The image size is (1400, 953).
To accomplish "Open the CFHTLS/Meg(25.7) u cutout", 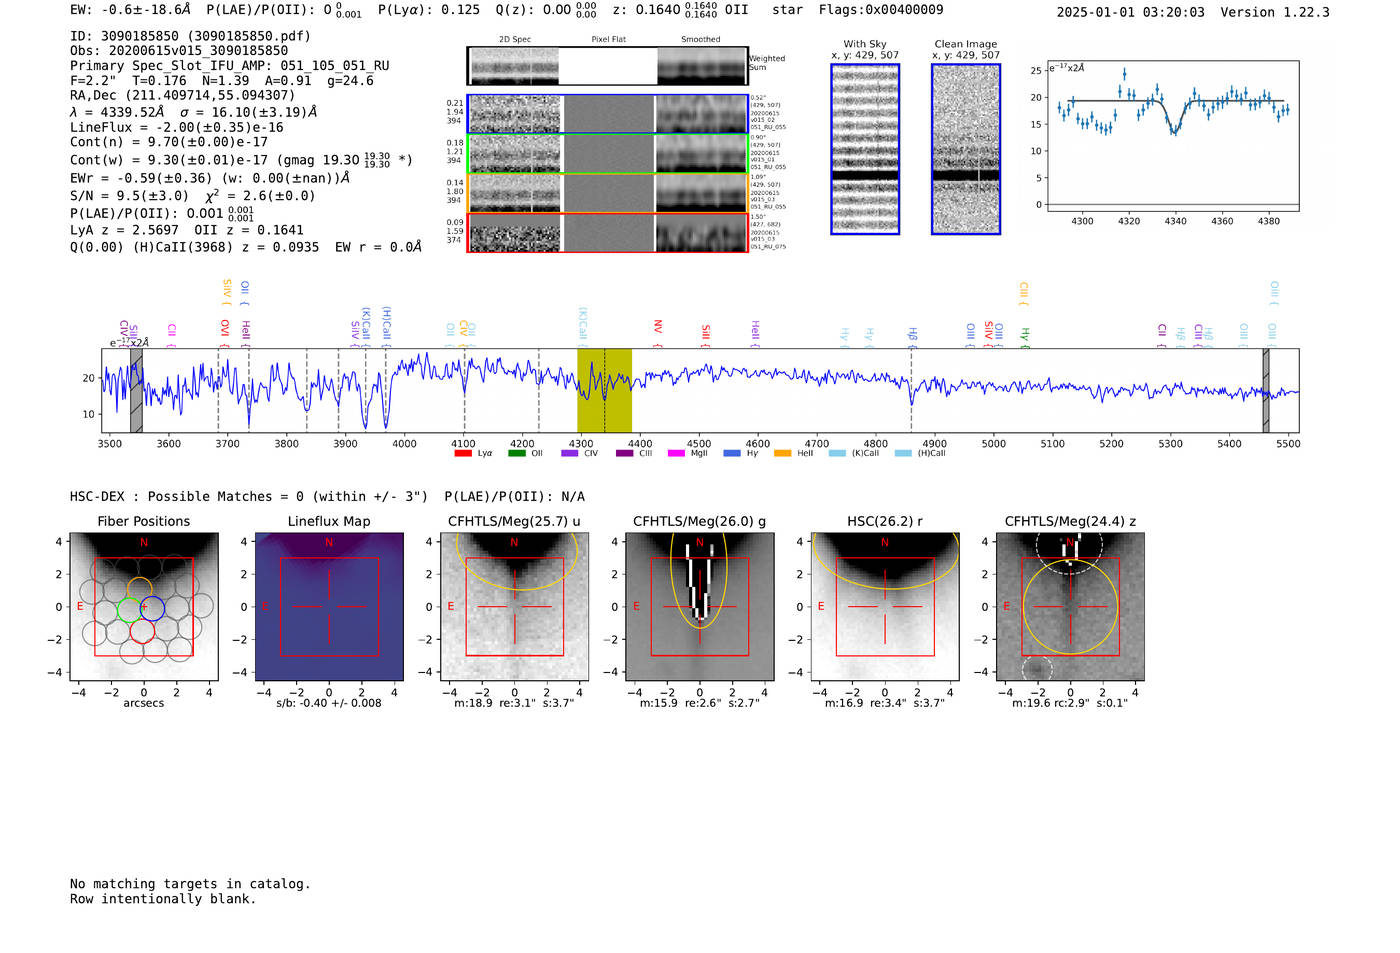I will [514, 607].
